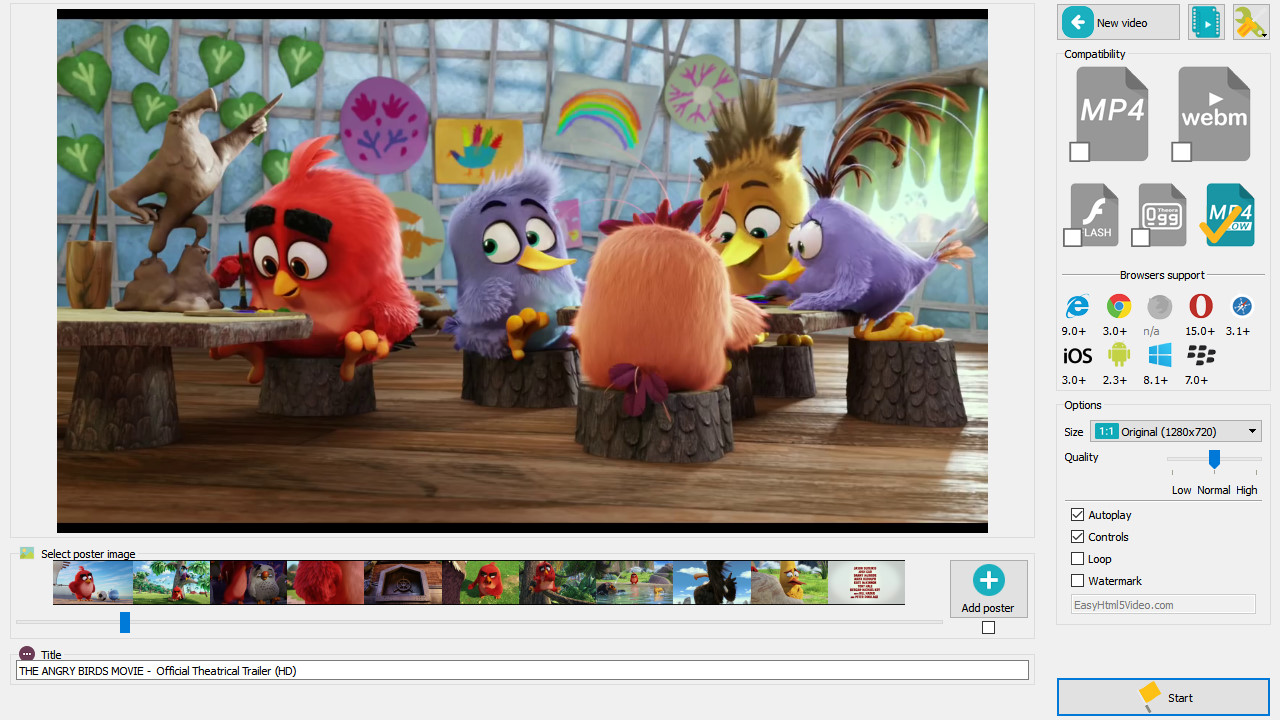
Task: Select the wooden hut poster thumbnail
Action: click(402, 582)
